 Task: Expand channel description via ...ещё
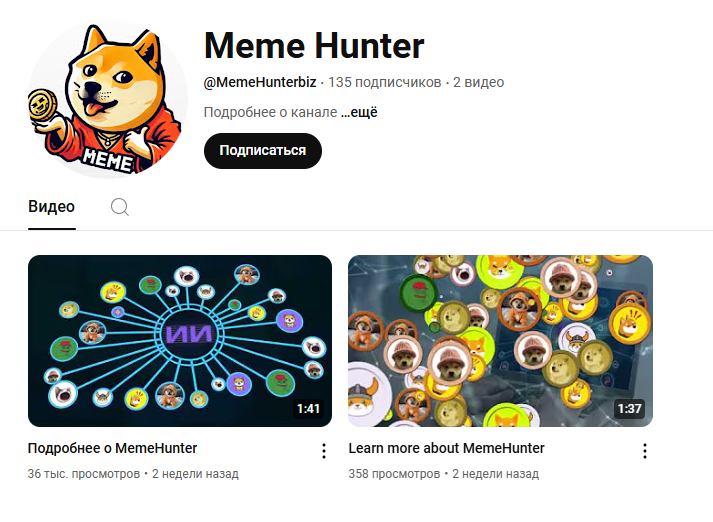(x=359, y=112)
